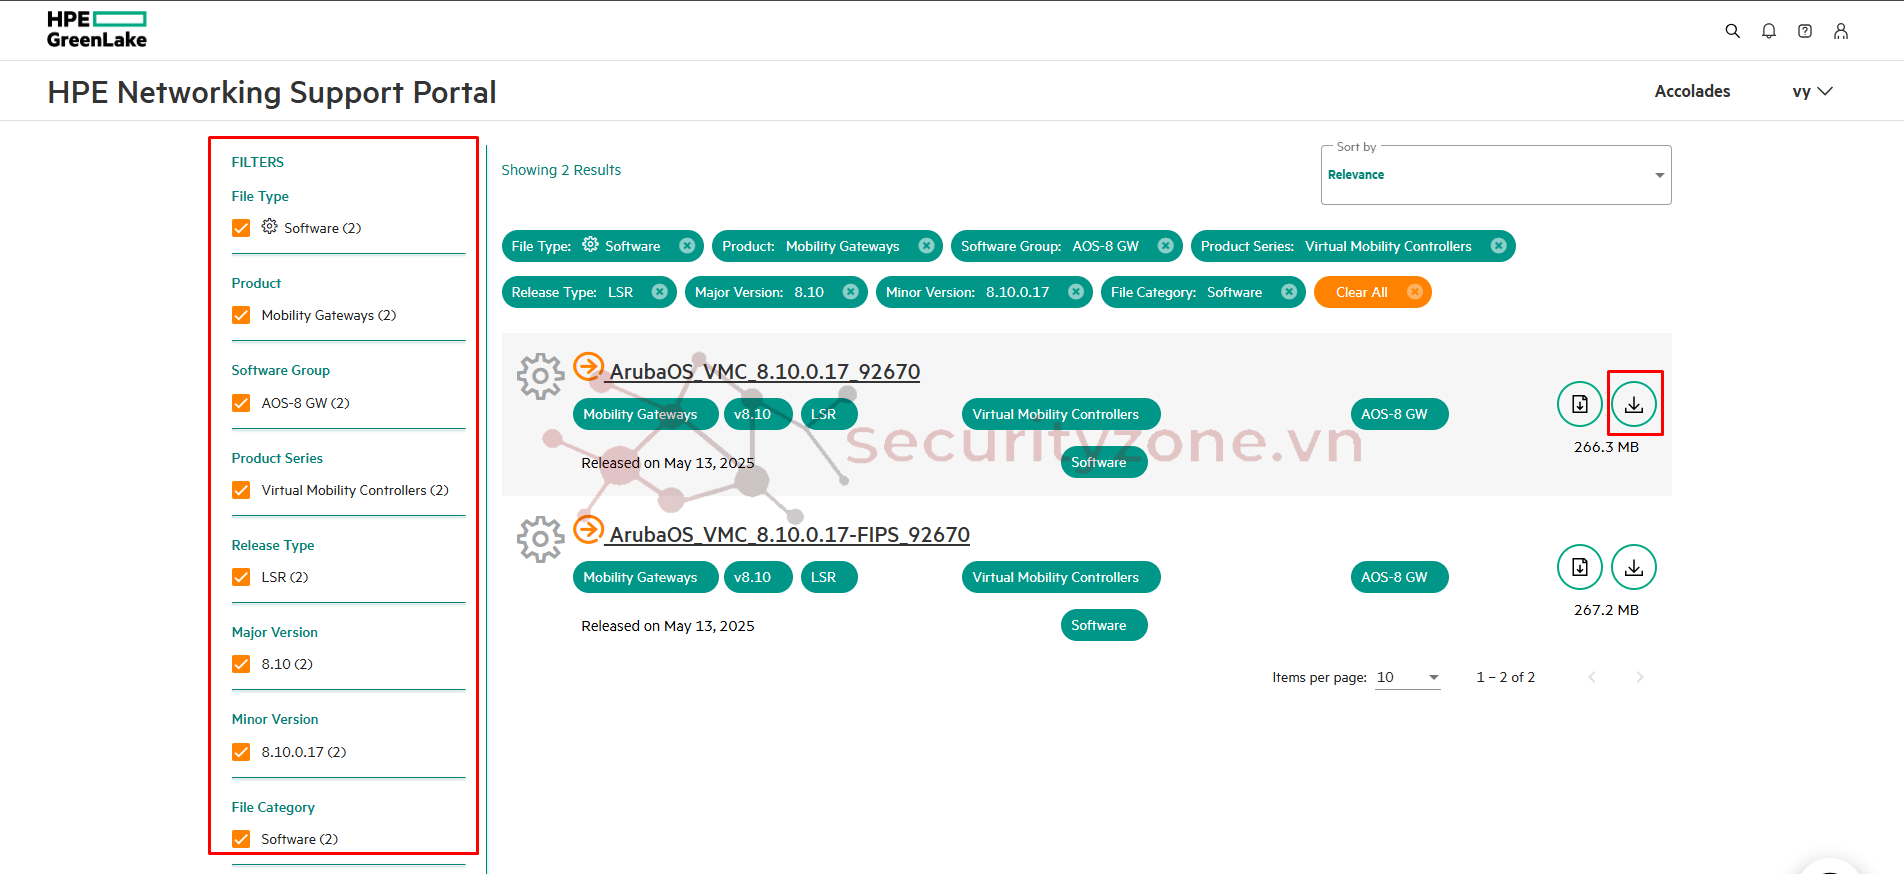Click orange arrow icon beside ArubaOS_VMC_8.10.0.17_92670
Screen dimensions: 1904x874
589,366
